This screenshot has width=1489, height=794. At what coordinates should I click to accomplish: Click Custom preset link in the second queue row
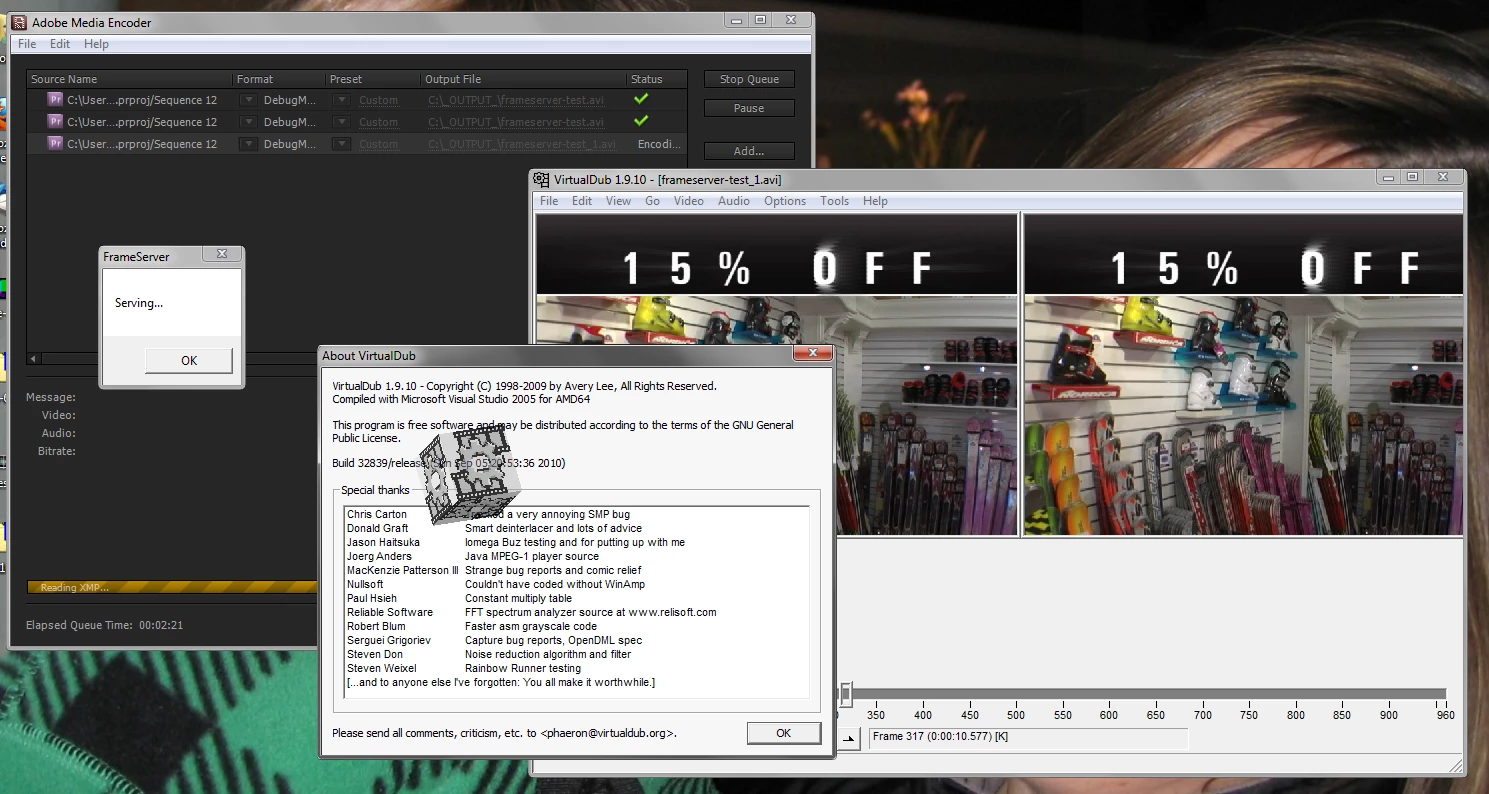coord(379,122)
